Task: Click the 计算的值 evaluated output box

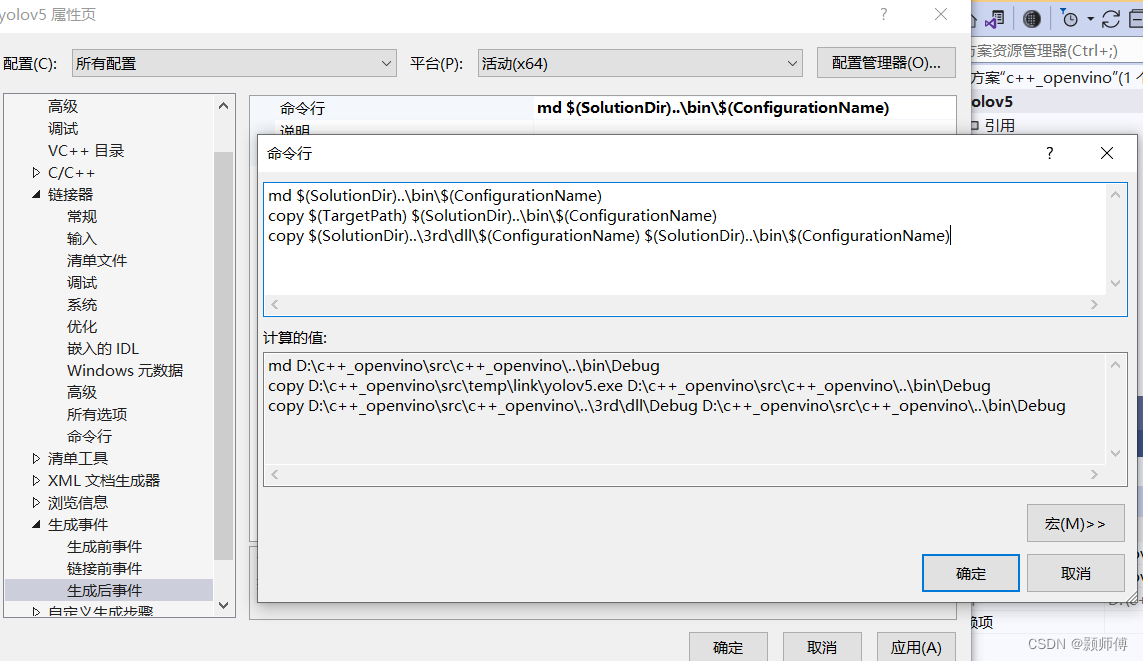Action: [685, 410]
